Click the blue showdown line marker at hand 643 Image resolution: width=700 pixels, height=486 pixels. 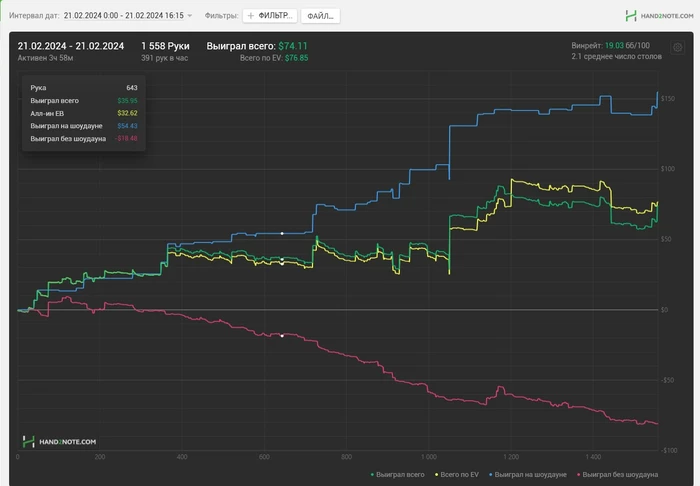282,233
